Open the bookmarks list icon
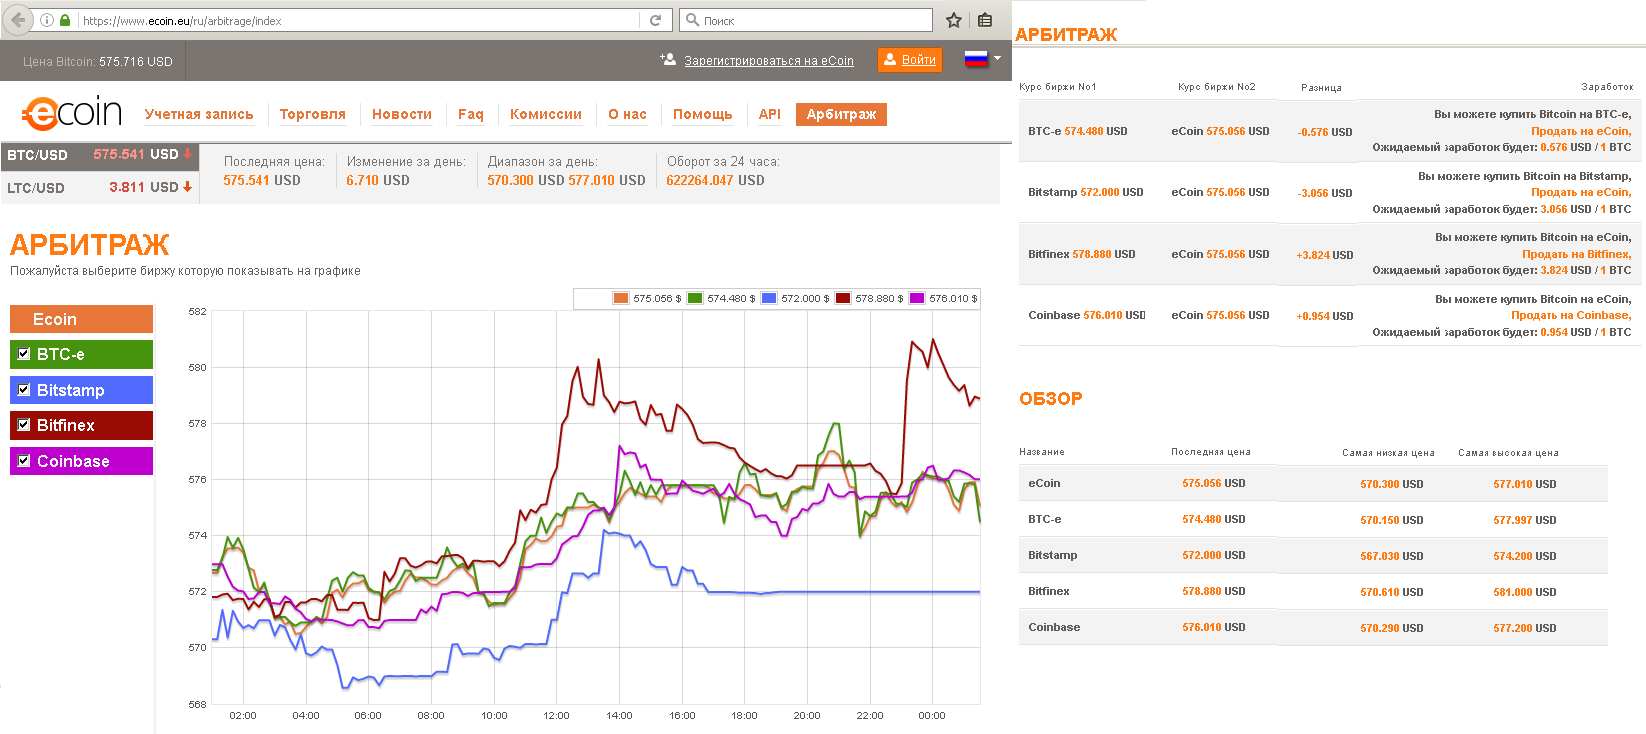The image size is (1646, 734). 985,20
